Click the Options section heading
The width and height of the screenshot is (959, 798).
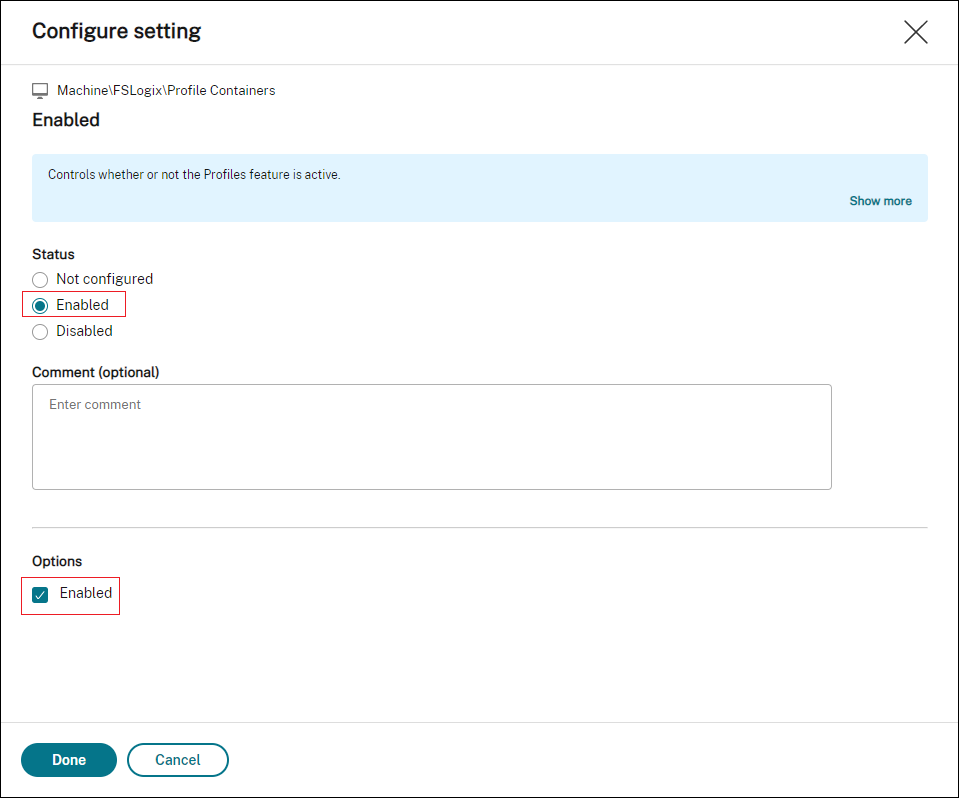coord(57,561)
